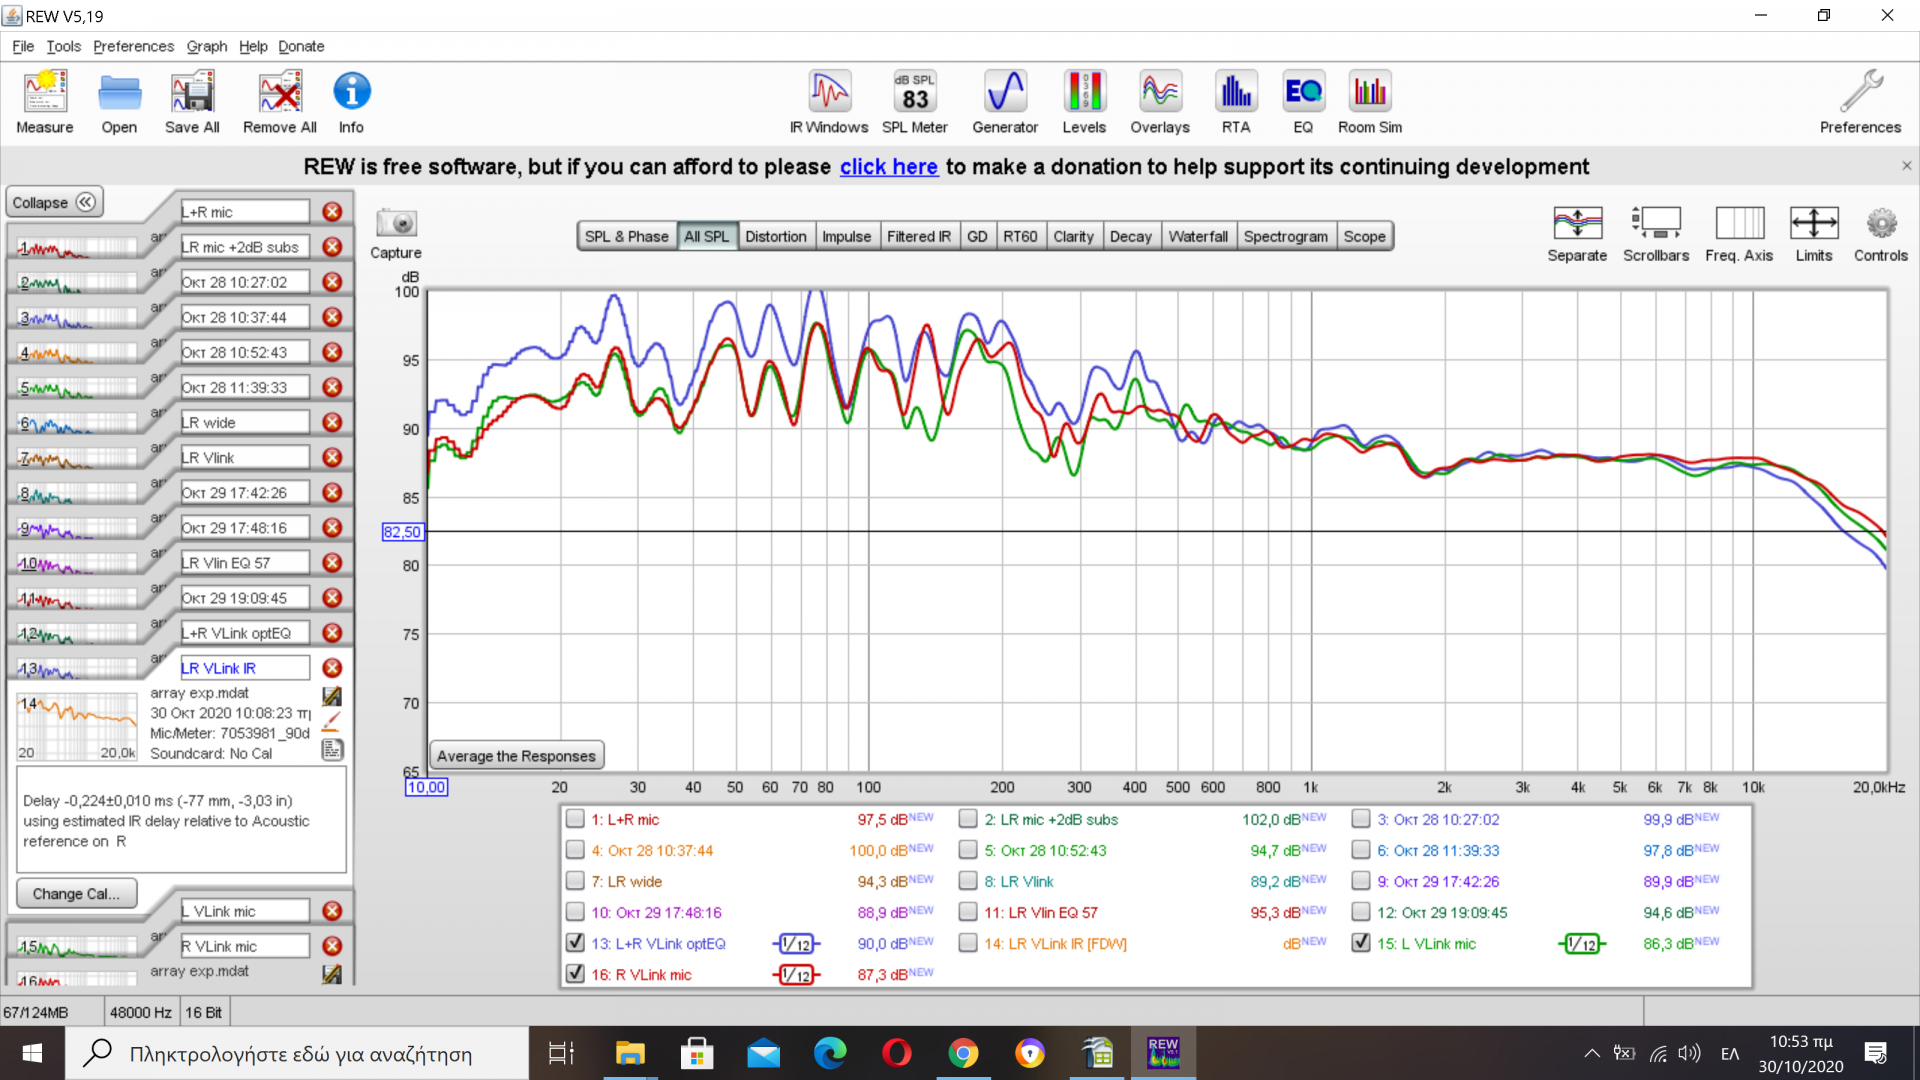The height and width of the screenshot is (1080, 1920).
Task: Open the EQ window
Action: point(1303,101)
